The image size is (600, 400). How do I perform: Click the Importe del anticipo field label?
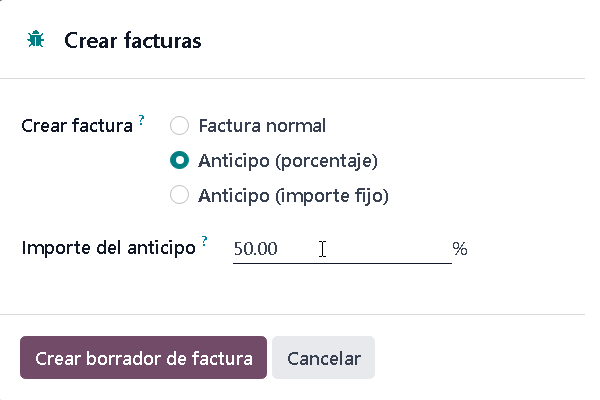[x=109, y=248]
